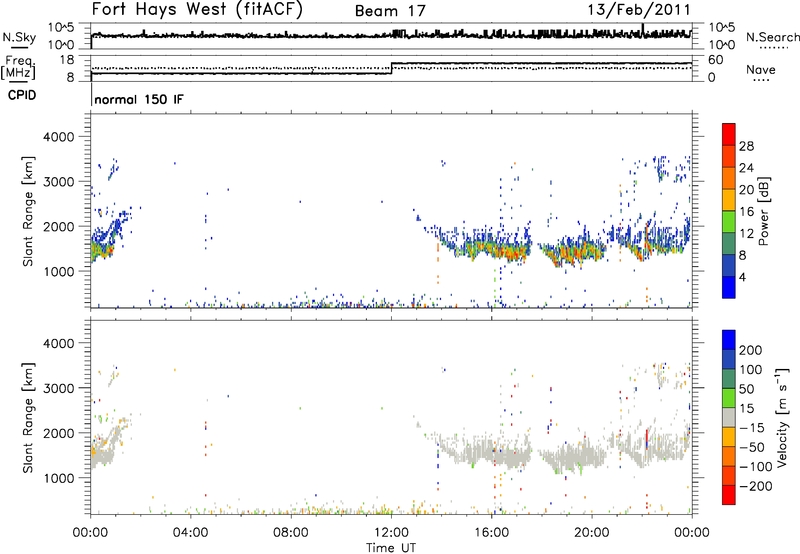Click the '-50' tick on the velocity colorbar
The height and width of the screenshot is (554, 800).
click(752, 447)
